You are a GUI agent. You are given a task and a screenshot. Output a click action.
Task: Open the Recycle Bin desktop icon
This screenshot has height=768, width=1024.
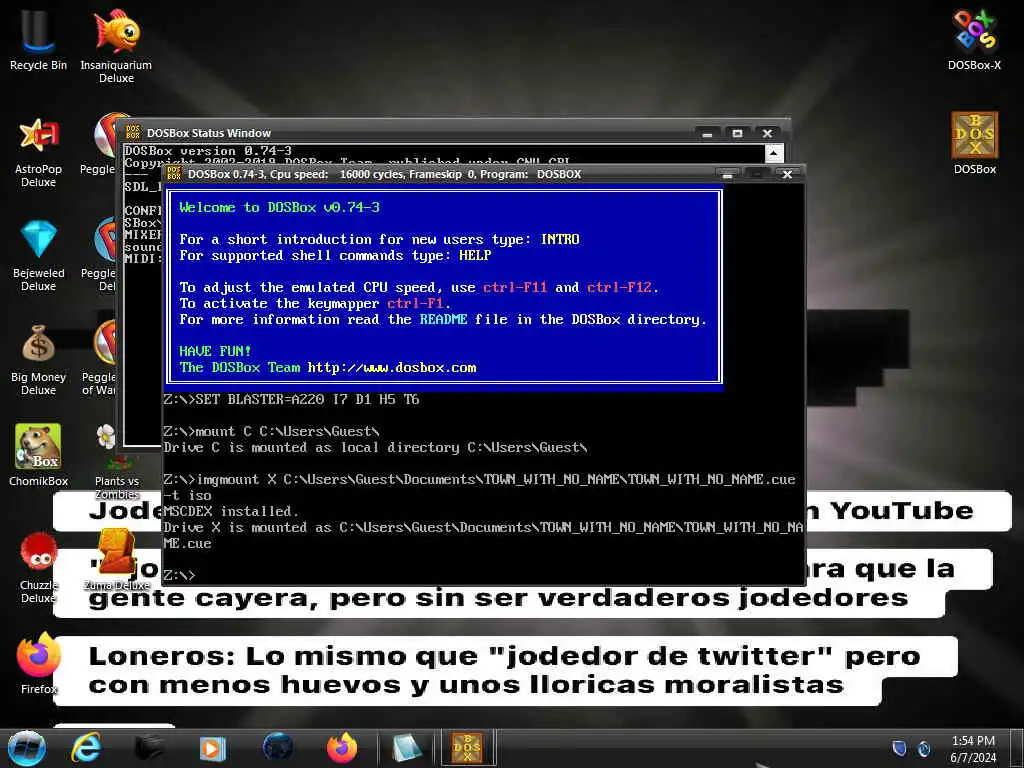pyautogui.click(x=38, y=39)
